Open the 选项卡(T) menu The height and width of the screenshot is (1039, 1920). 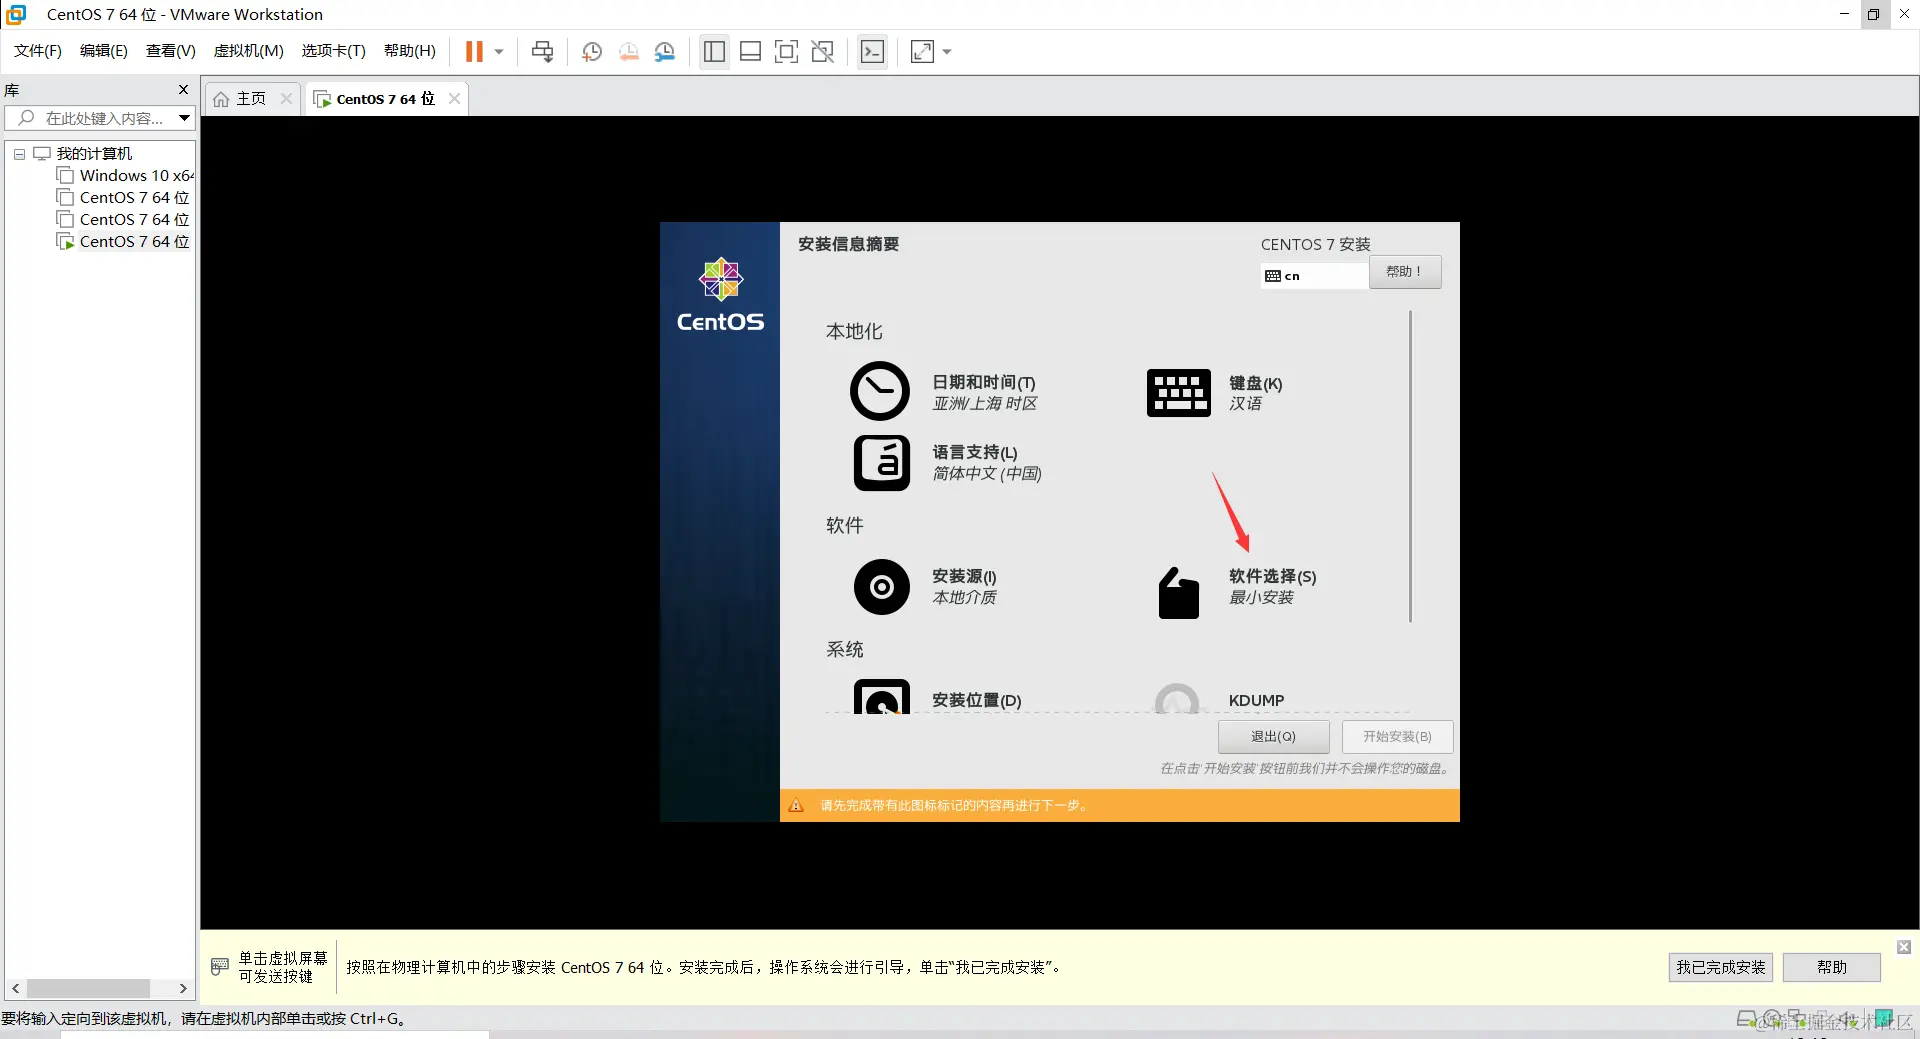tap(334, 51)
